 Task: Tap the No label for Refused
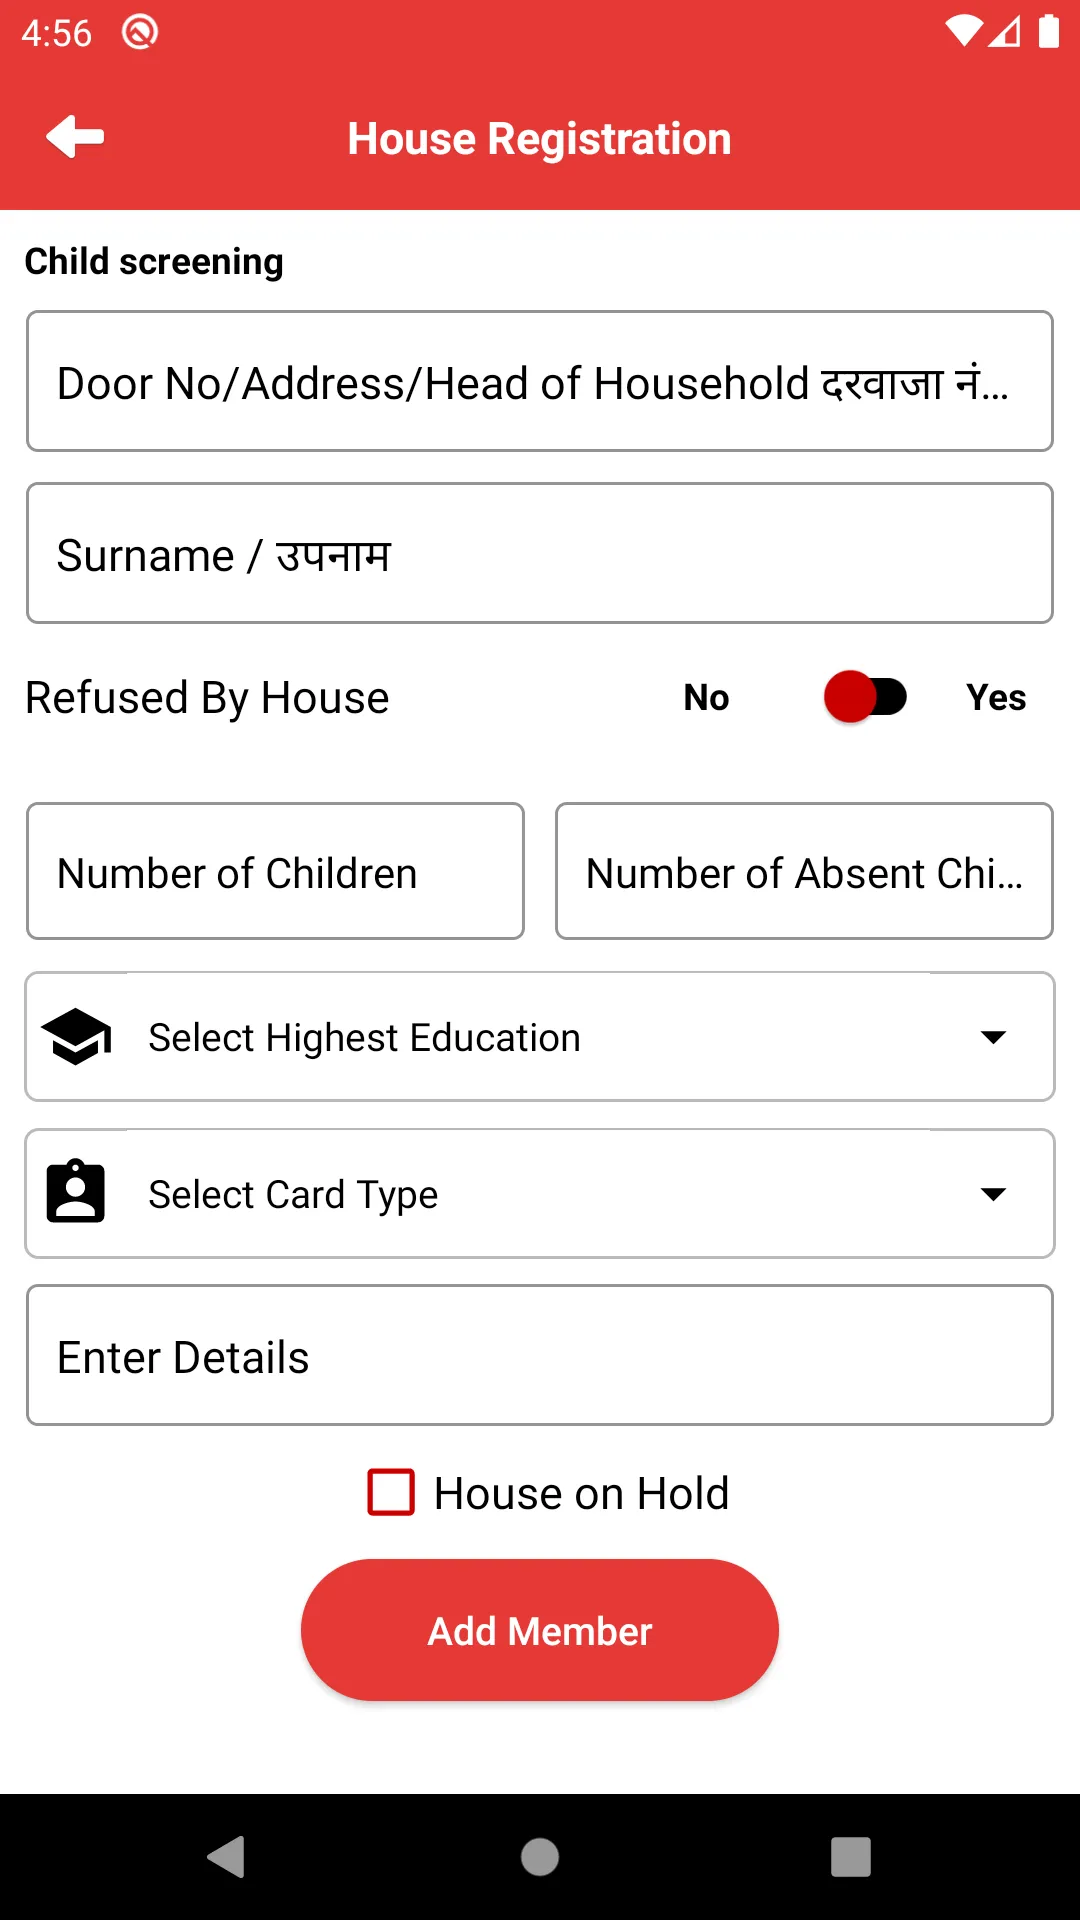[706, 697]
